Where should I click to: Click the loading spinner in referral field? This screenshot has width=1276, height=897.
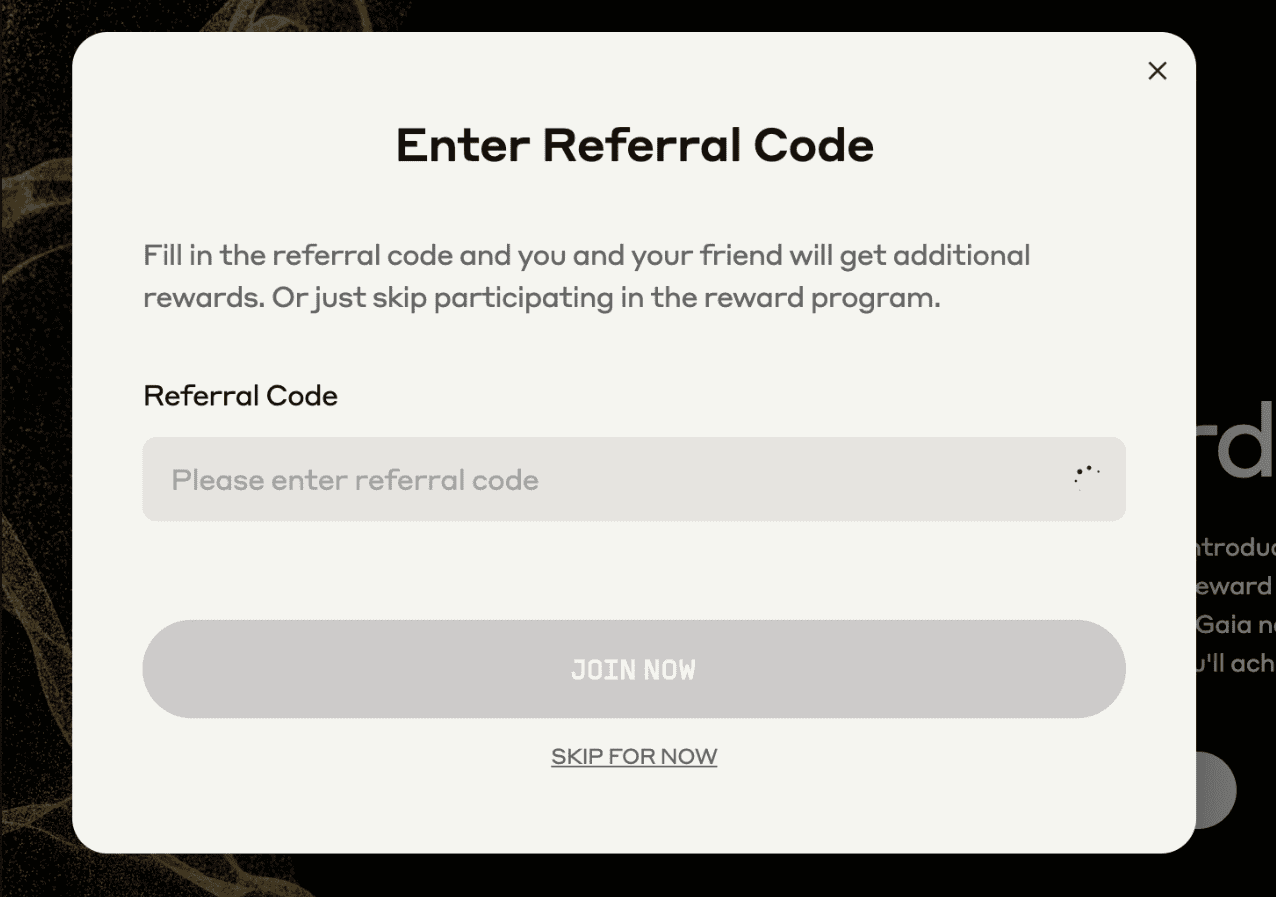click(x=1086, y=476)
